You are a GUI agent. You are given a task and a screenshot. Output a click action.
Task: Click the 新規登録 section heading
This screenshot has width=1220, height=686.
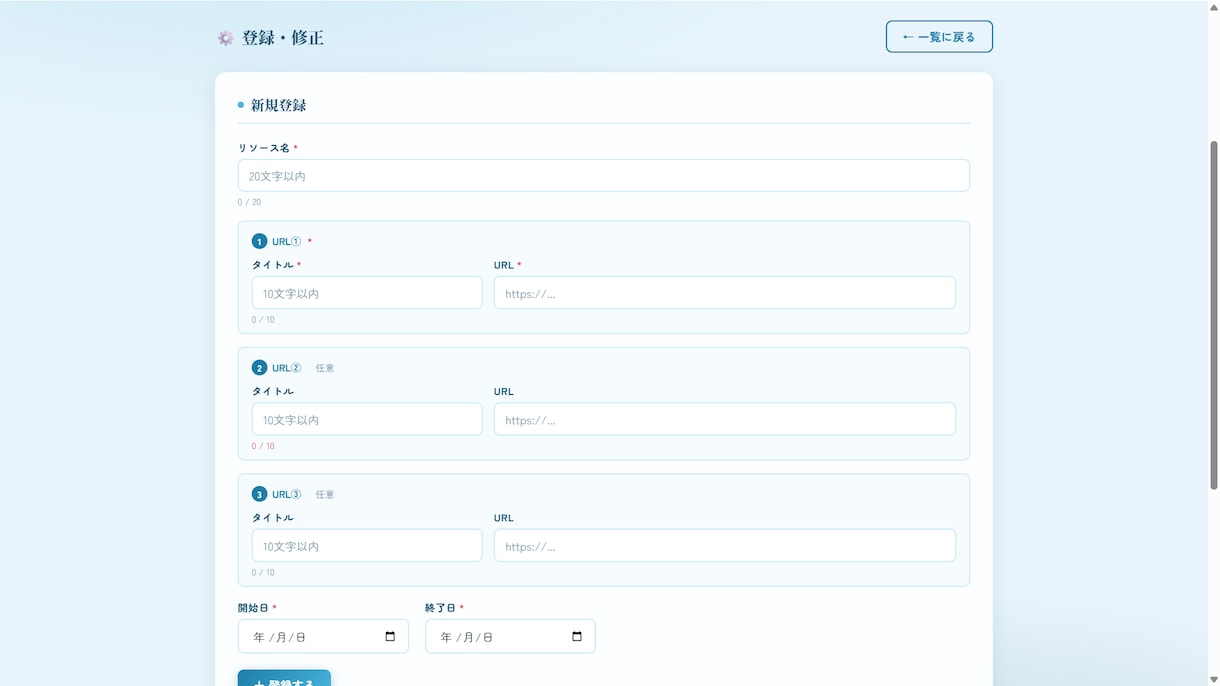278,105
